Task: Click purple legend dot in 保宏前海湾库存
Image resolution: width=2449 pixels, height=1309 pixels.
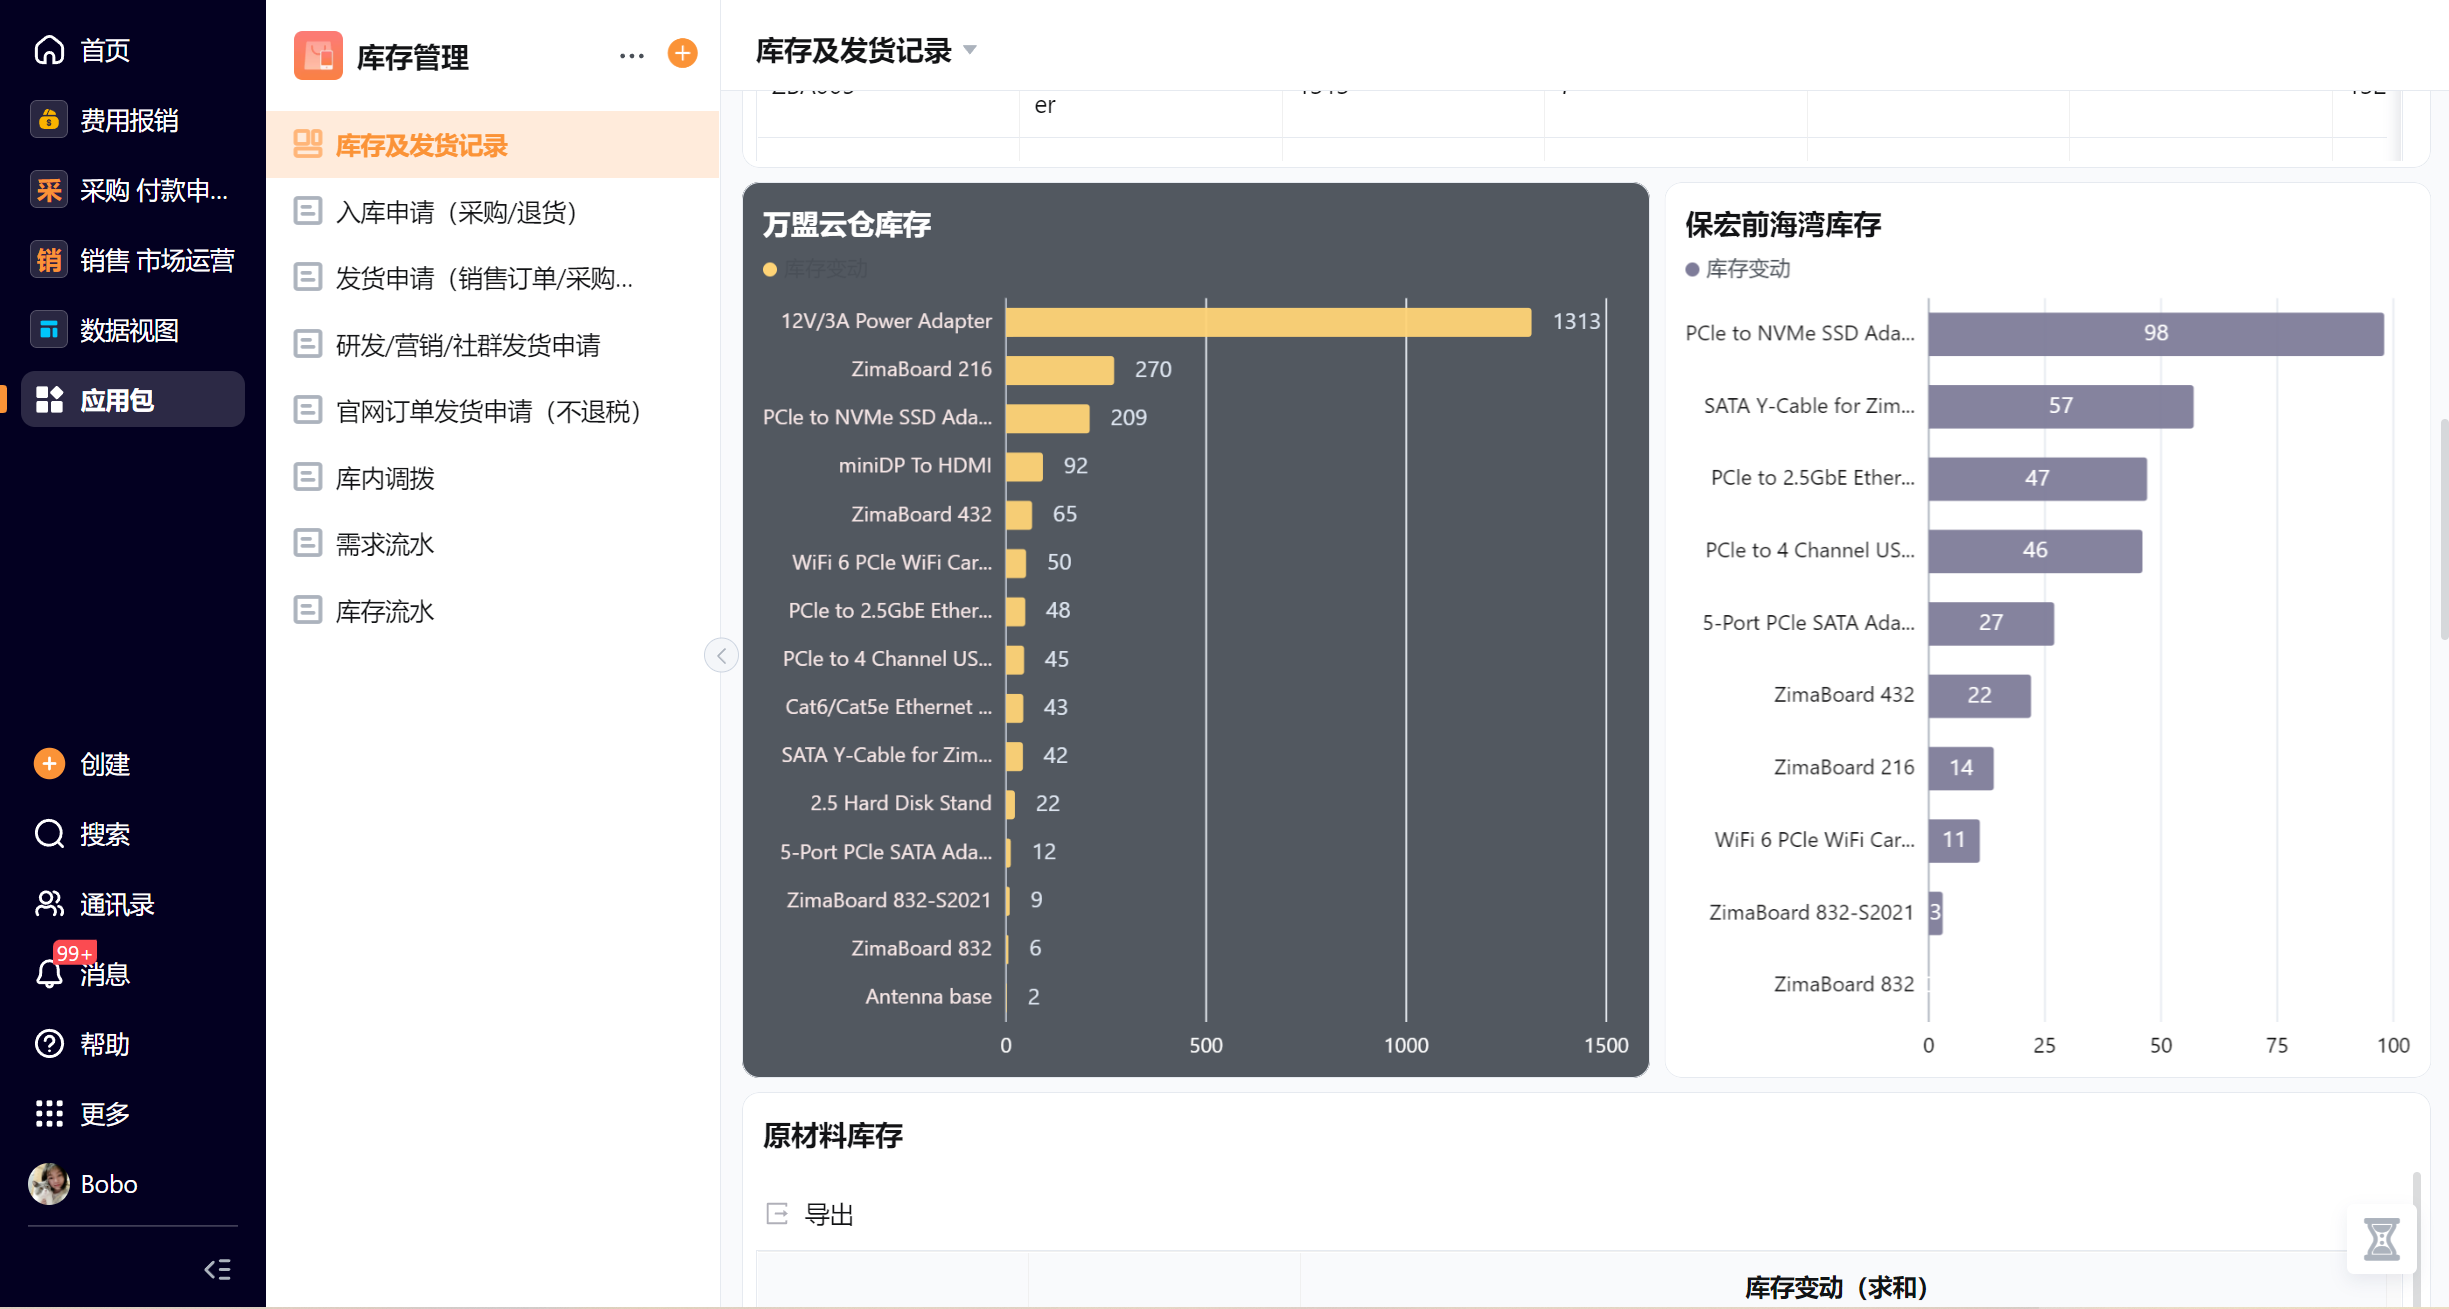Action: pos(1692,269)
